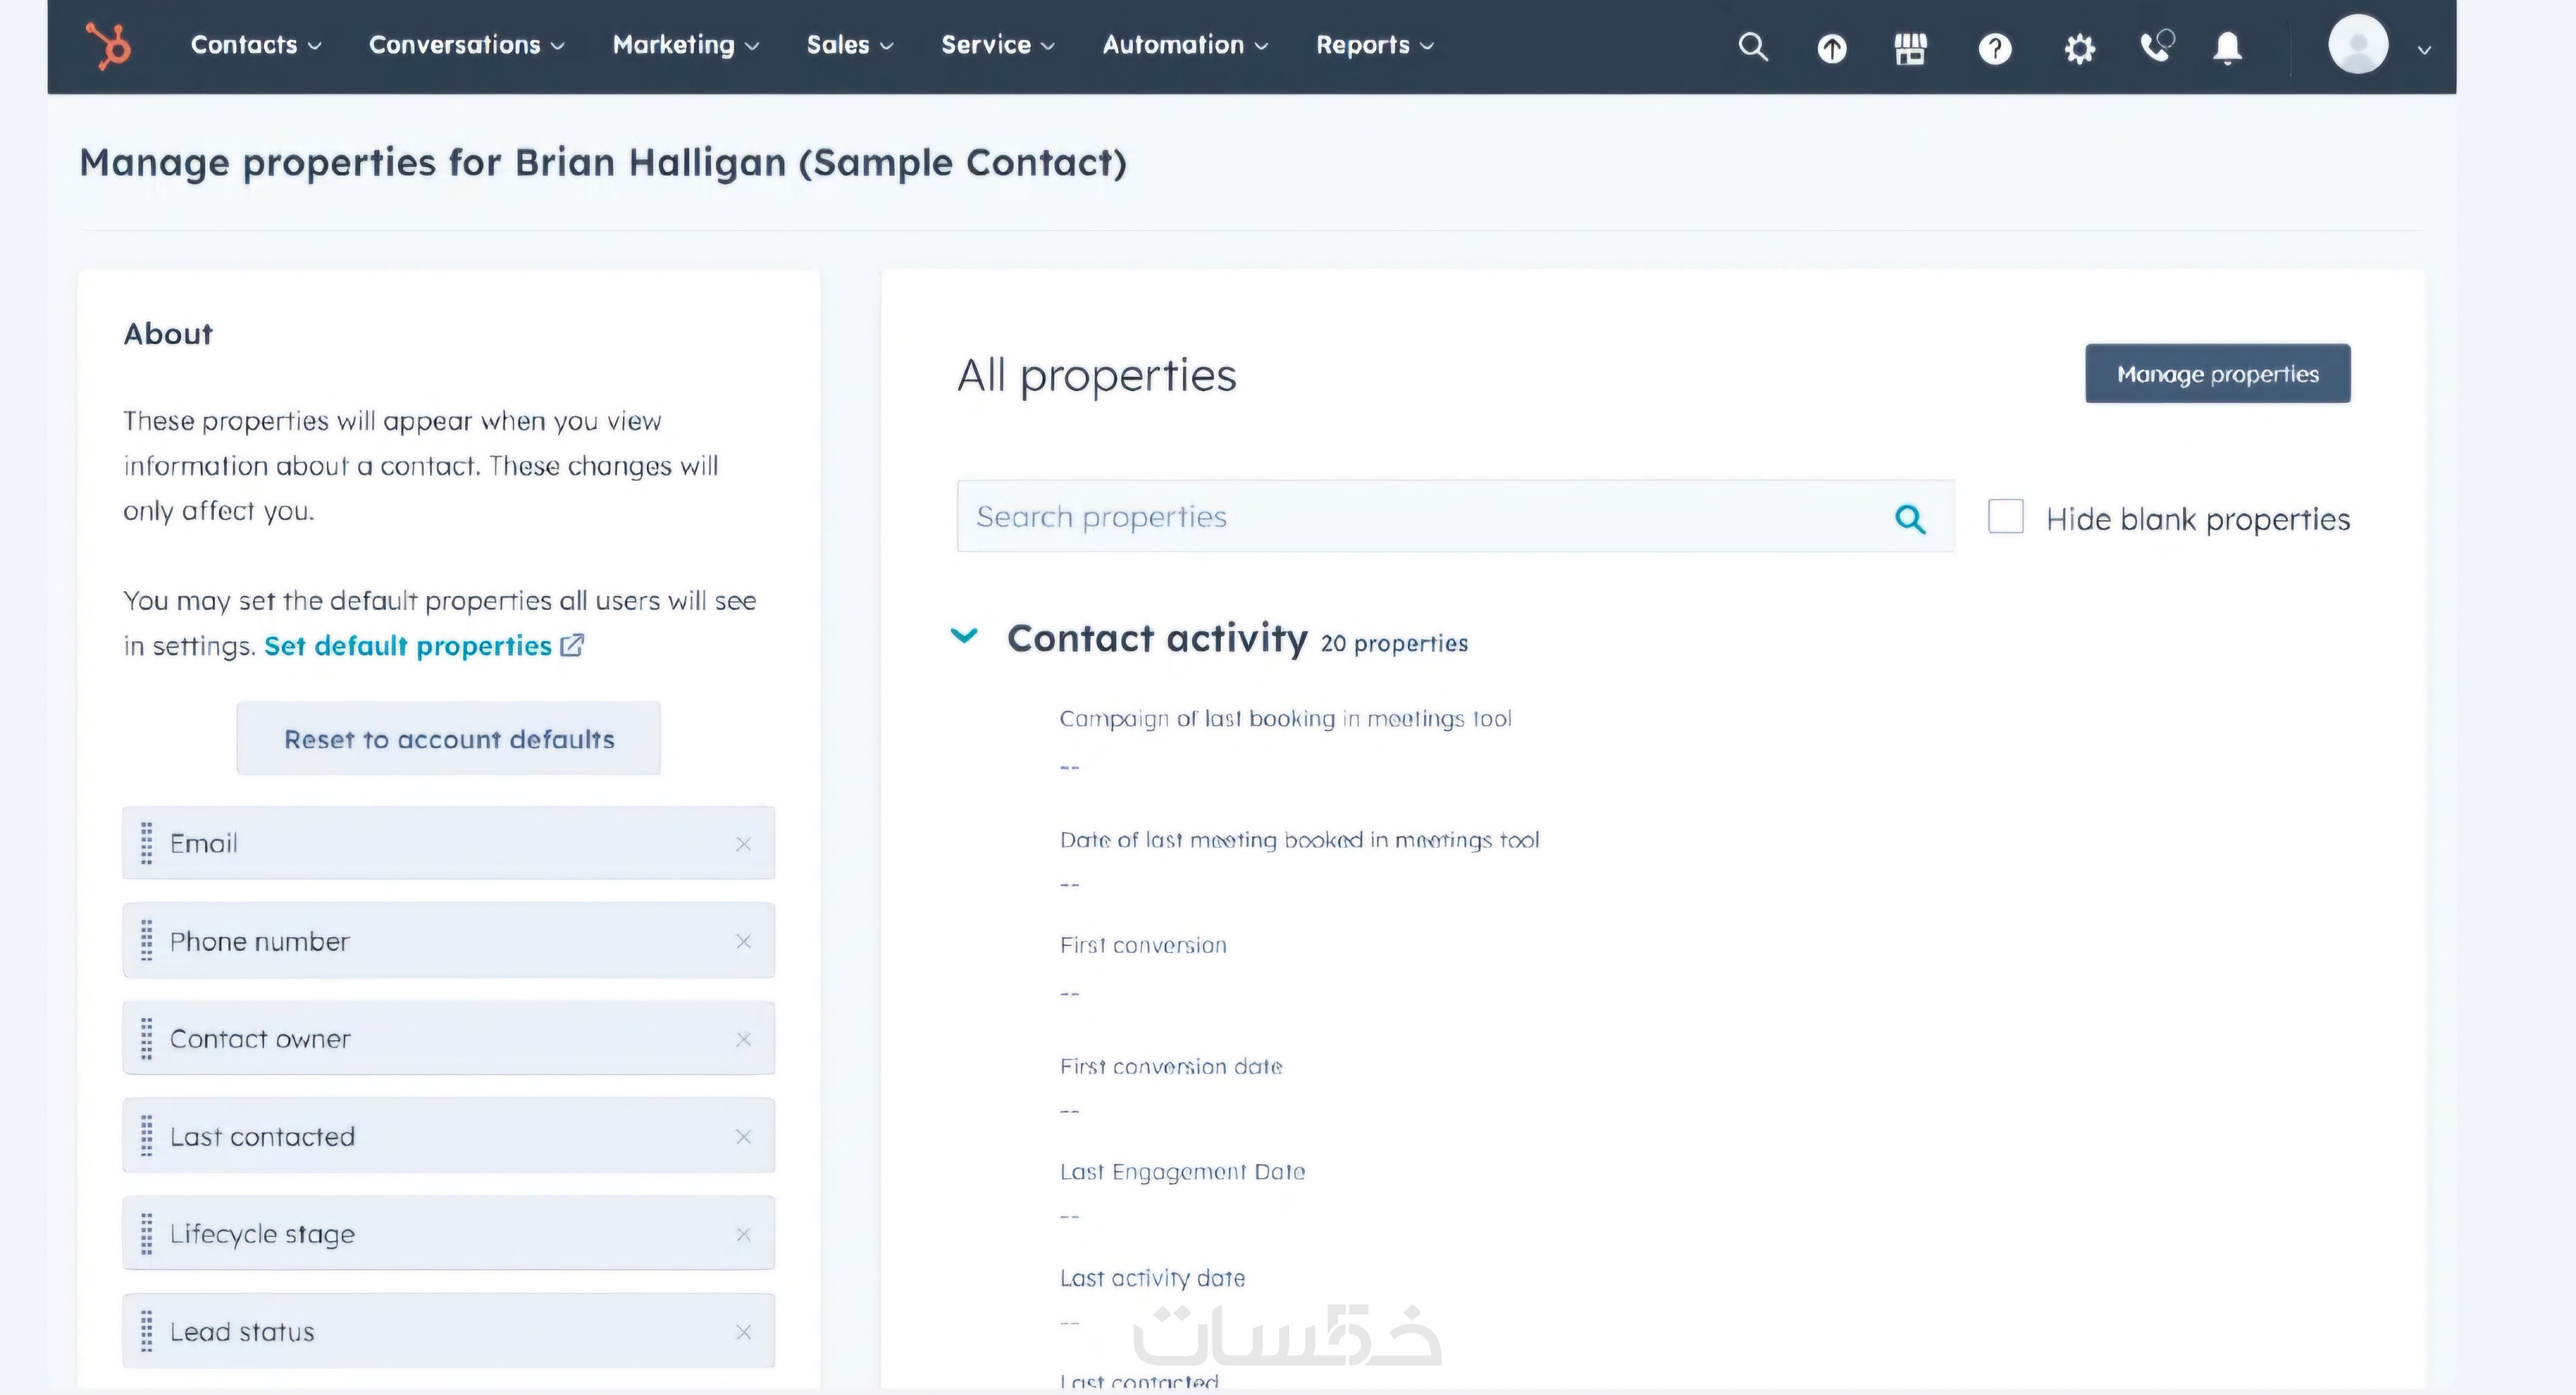Select the First conversion date property

pyautogui.click(x=1171, y=1066)
